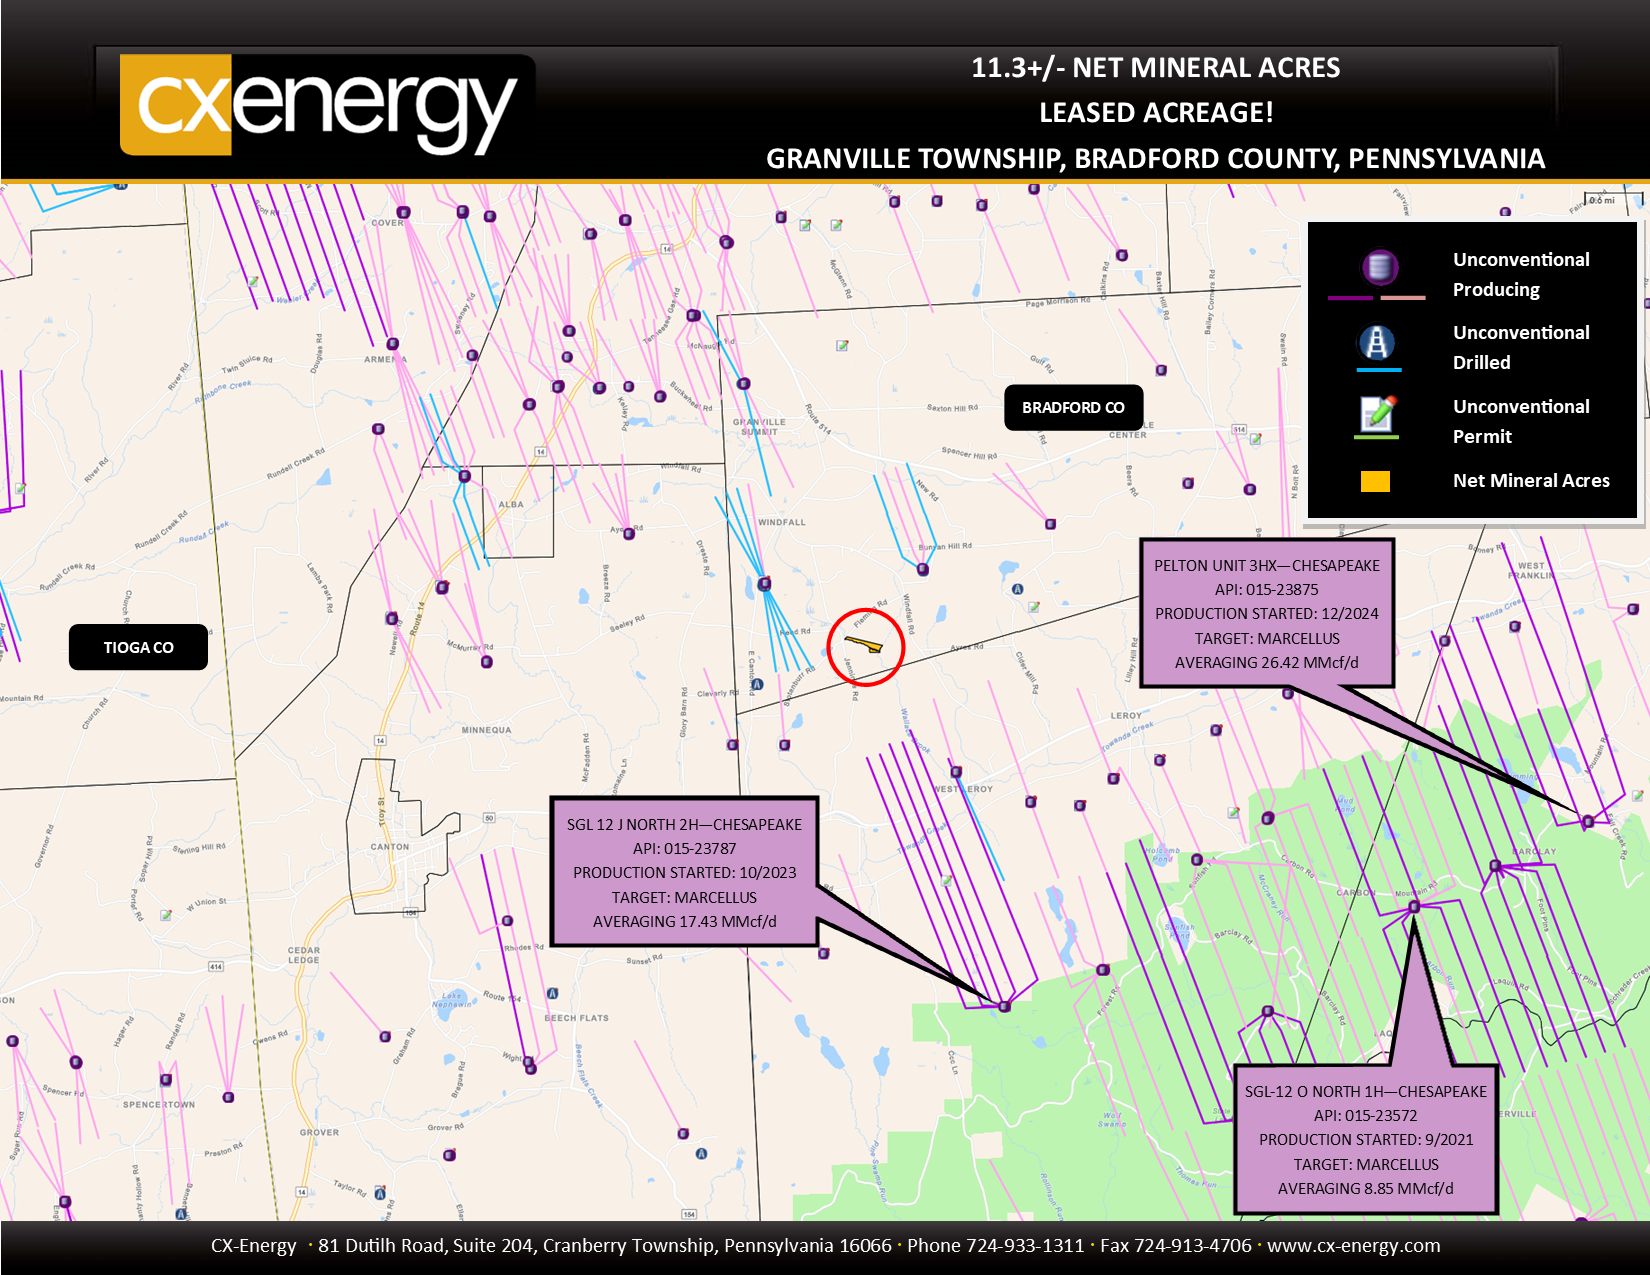Click the 'Unconventional Producing' legend label
Screen dimensions: 1650x1275
tap(1521, 274)
